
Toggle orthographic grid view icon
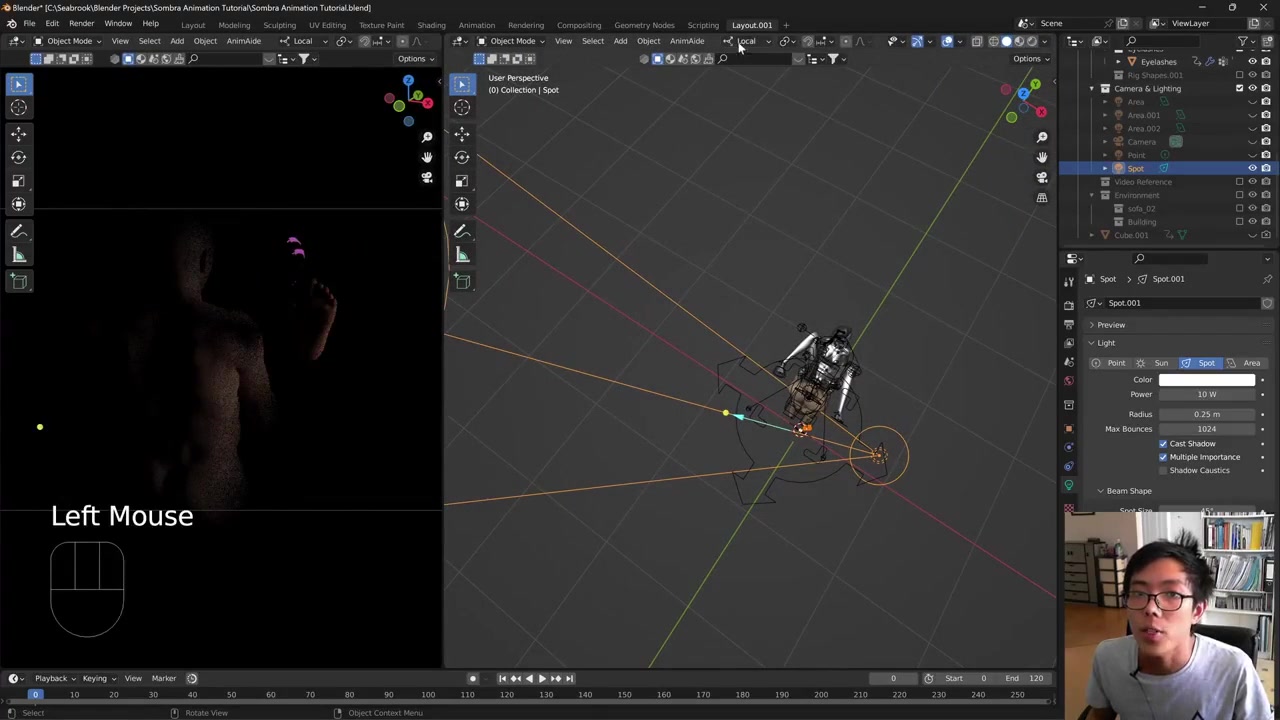1041,198
